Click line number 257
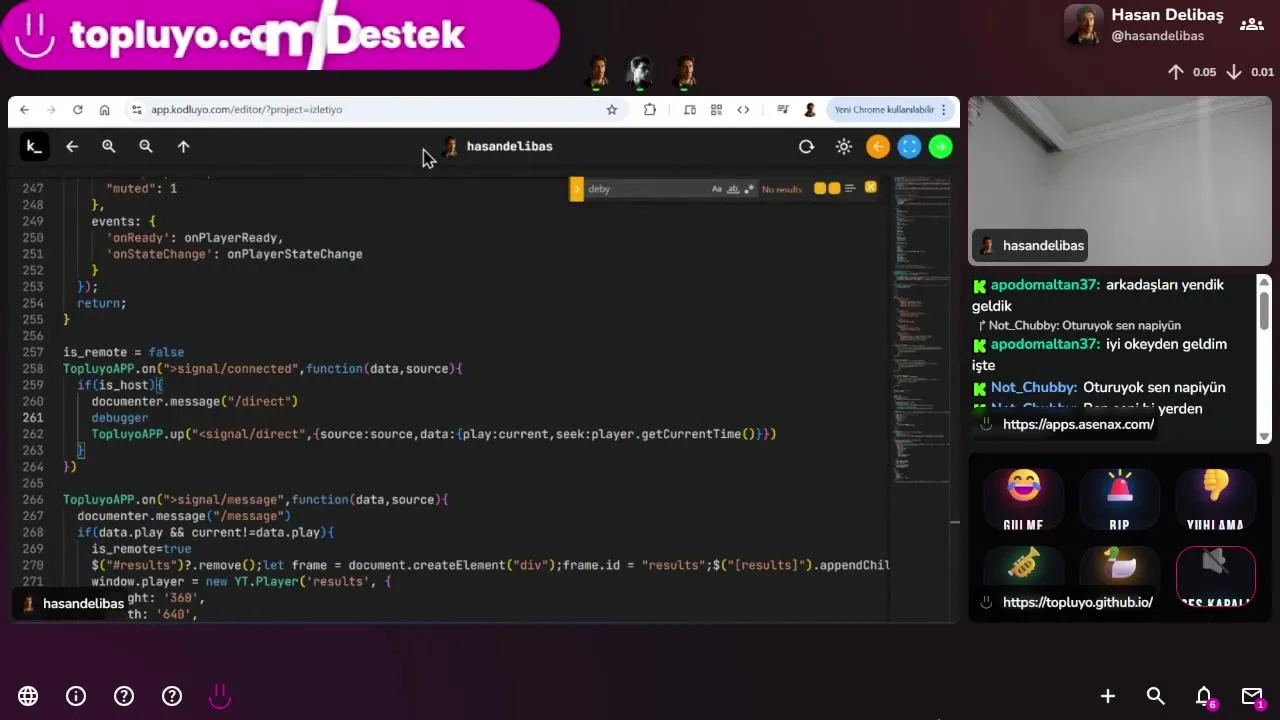The height and width of the screenshot is (720, 1280). [x=32, y=352]
